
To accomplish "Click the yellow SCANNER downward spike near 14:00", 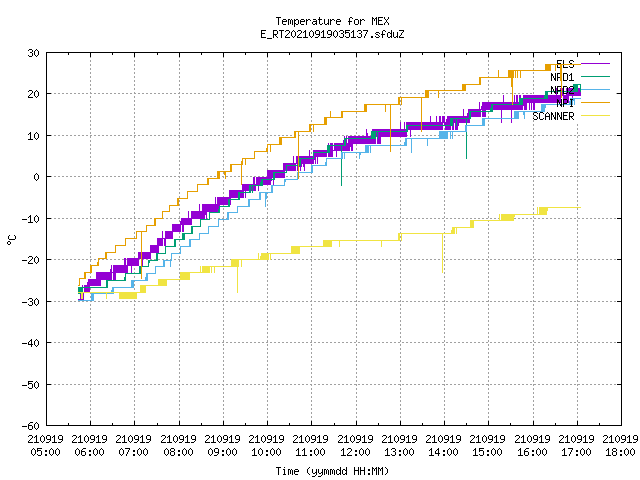I will click(x=442, y=253).
